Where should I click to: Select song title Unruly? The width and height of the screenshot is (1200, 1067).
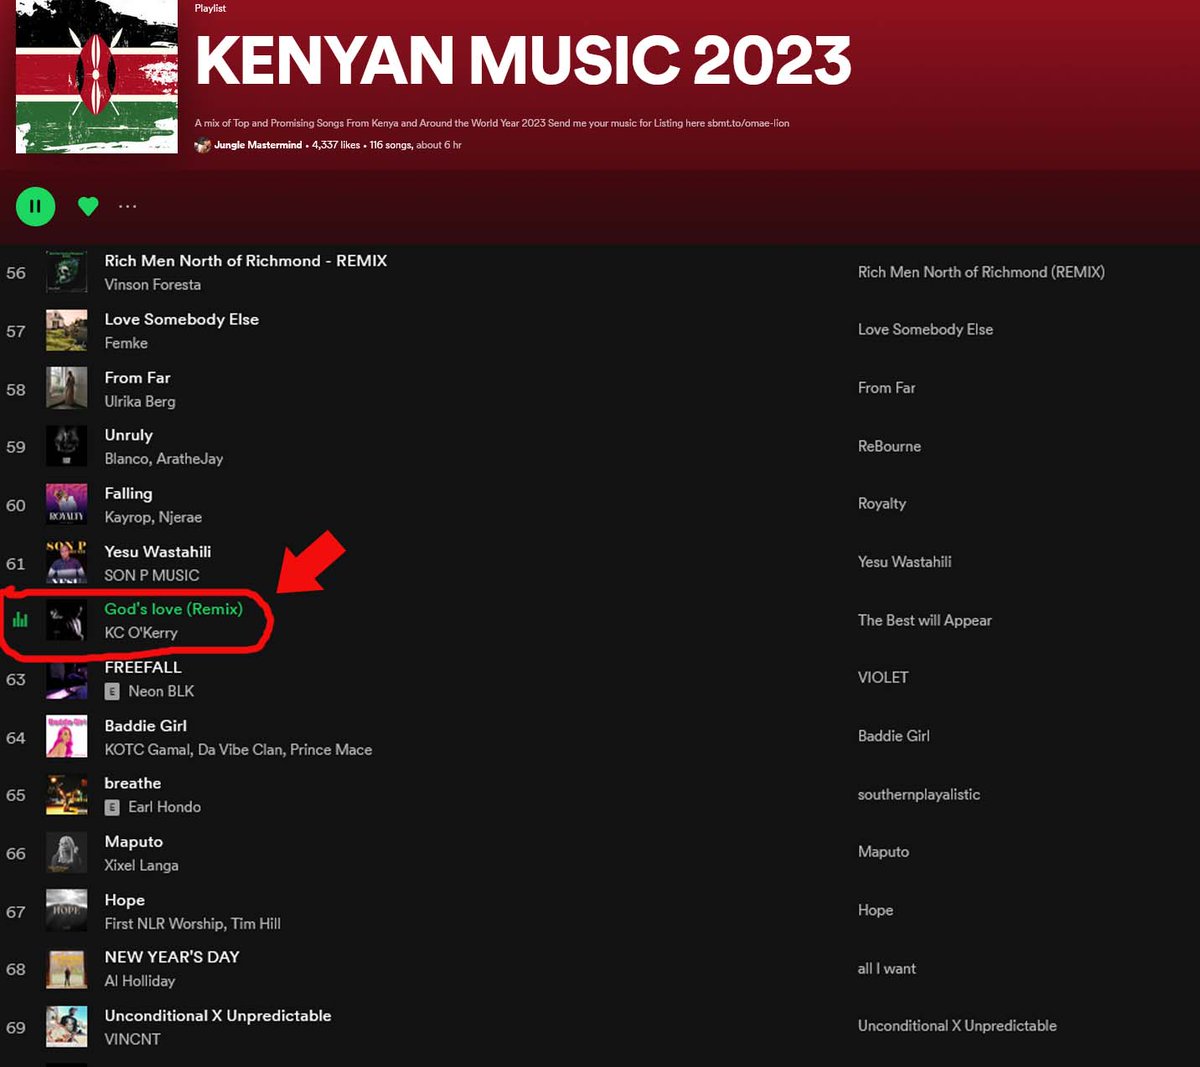tap(129, 435)
